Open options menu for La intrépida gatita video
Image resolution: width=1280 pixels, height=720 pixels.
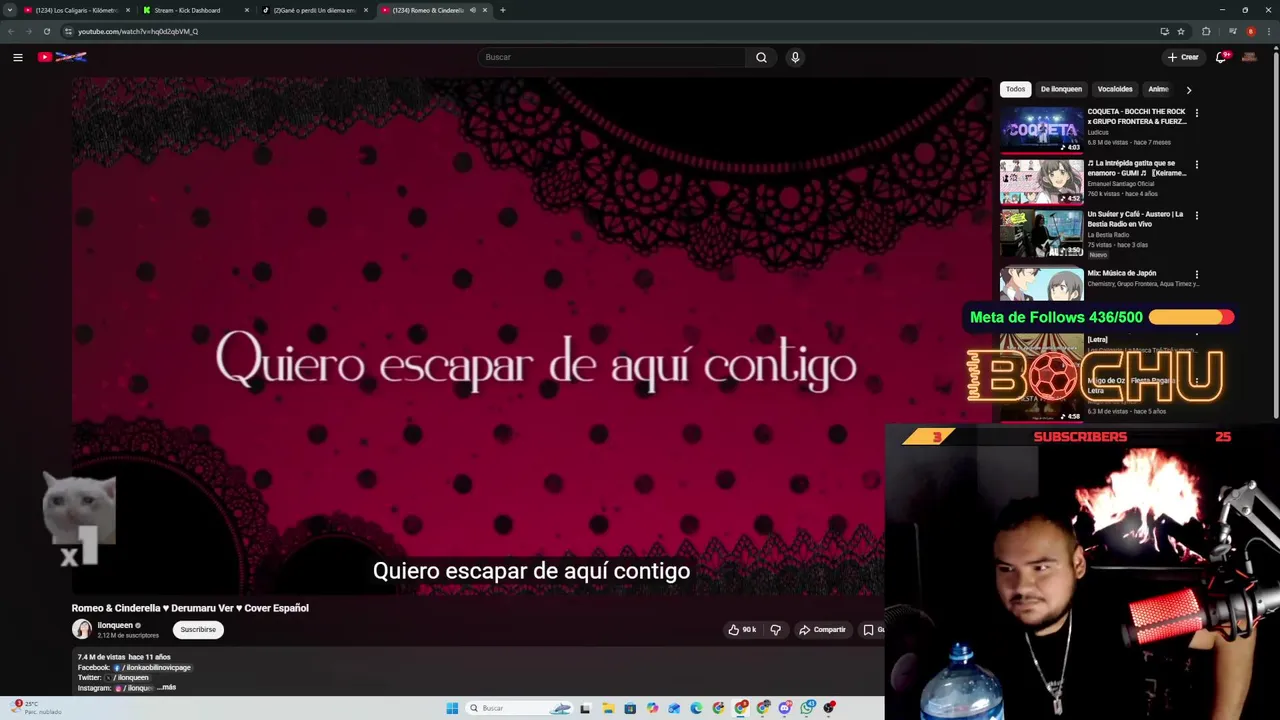[1196, 165]
